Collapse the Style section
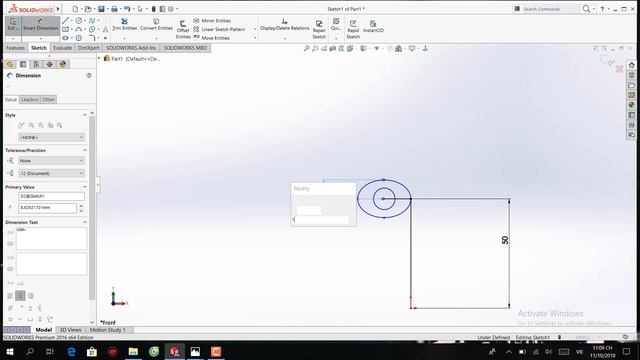This screenshot has width=640, height=360. coord(85,115)
